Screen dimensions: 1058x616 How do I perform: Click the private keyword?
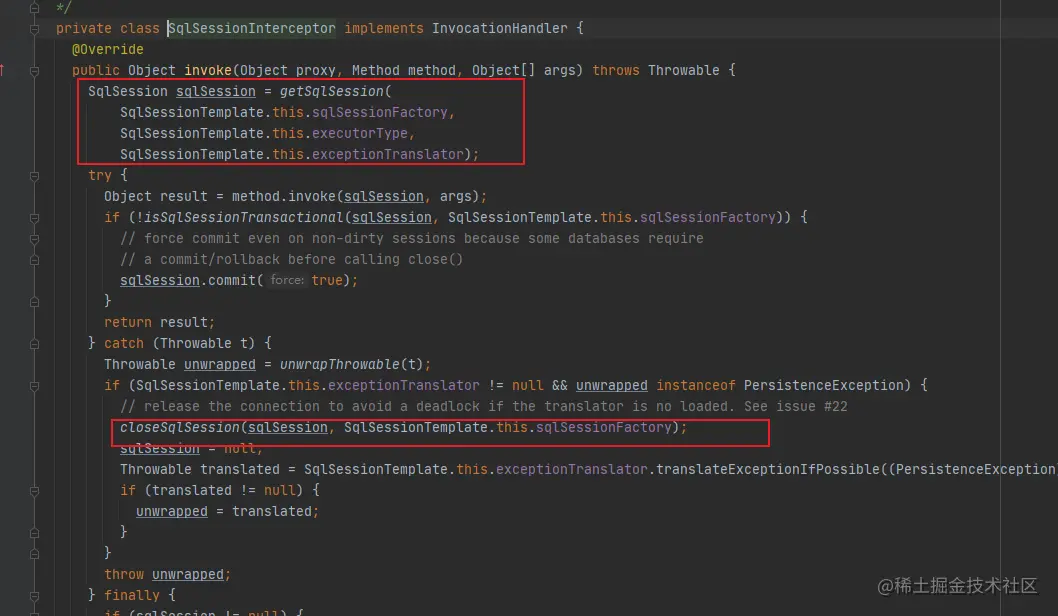coord(84,28)
